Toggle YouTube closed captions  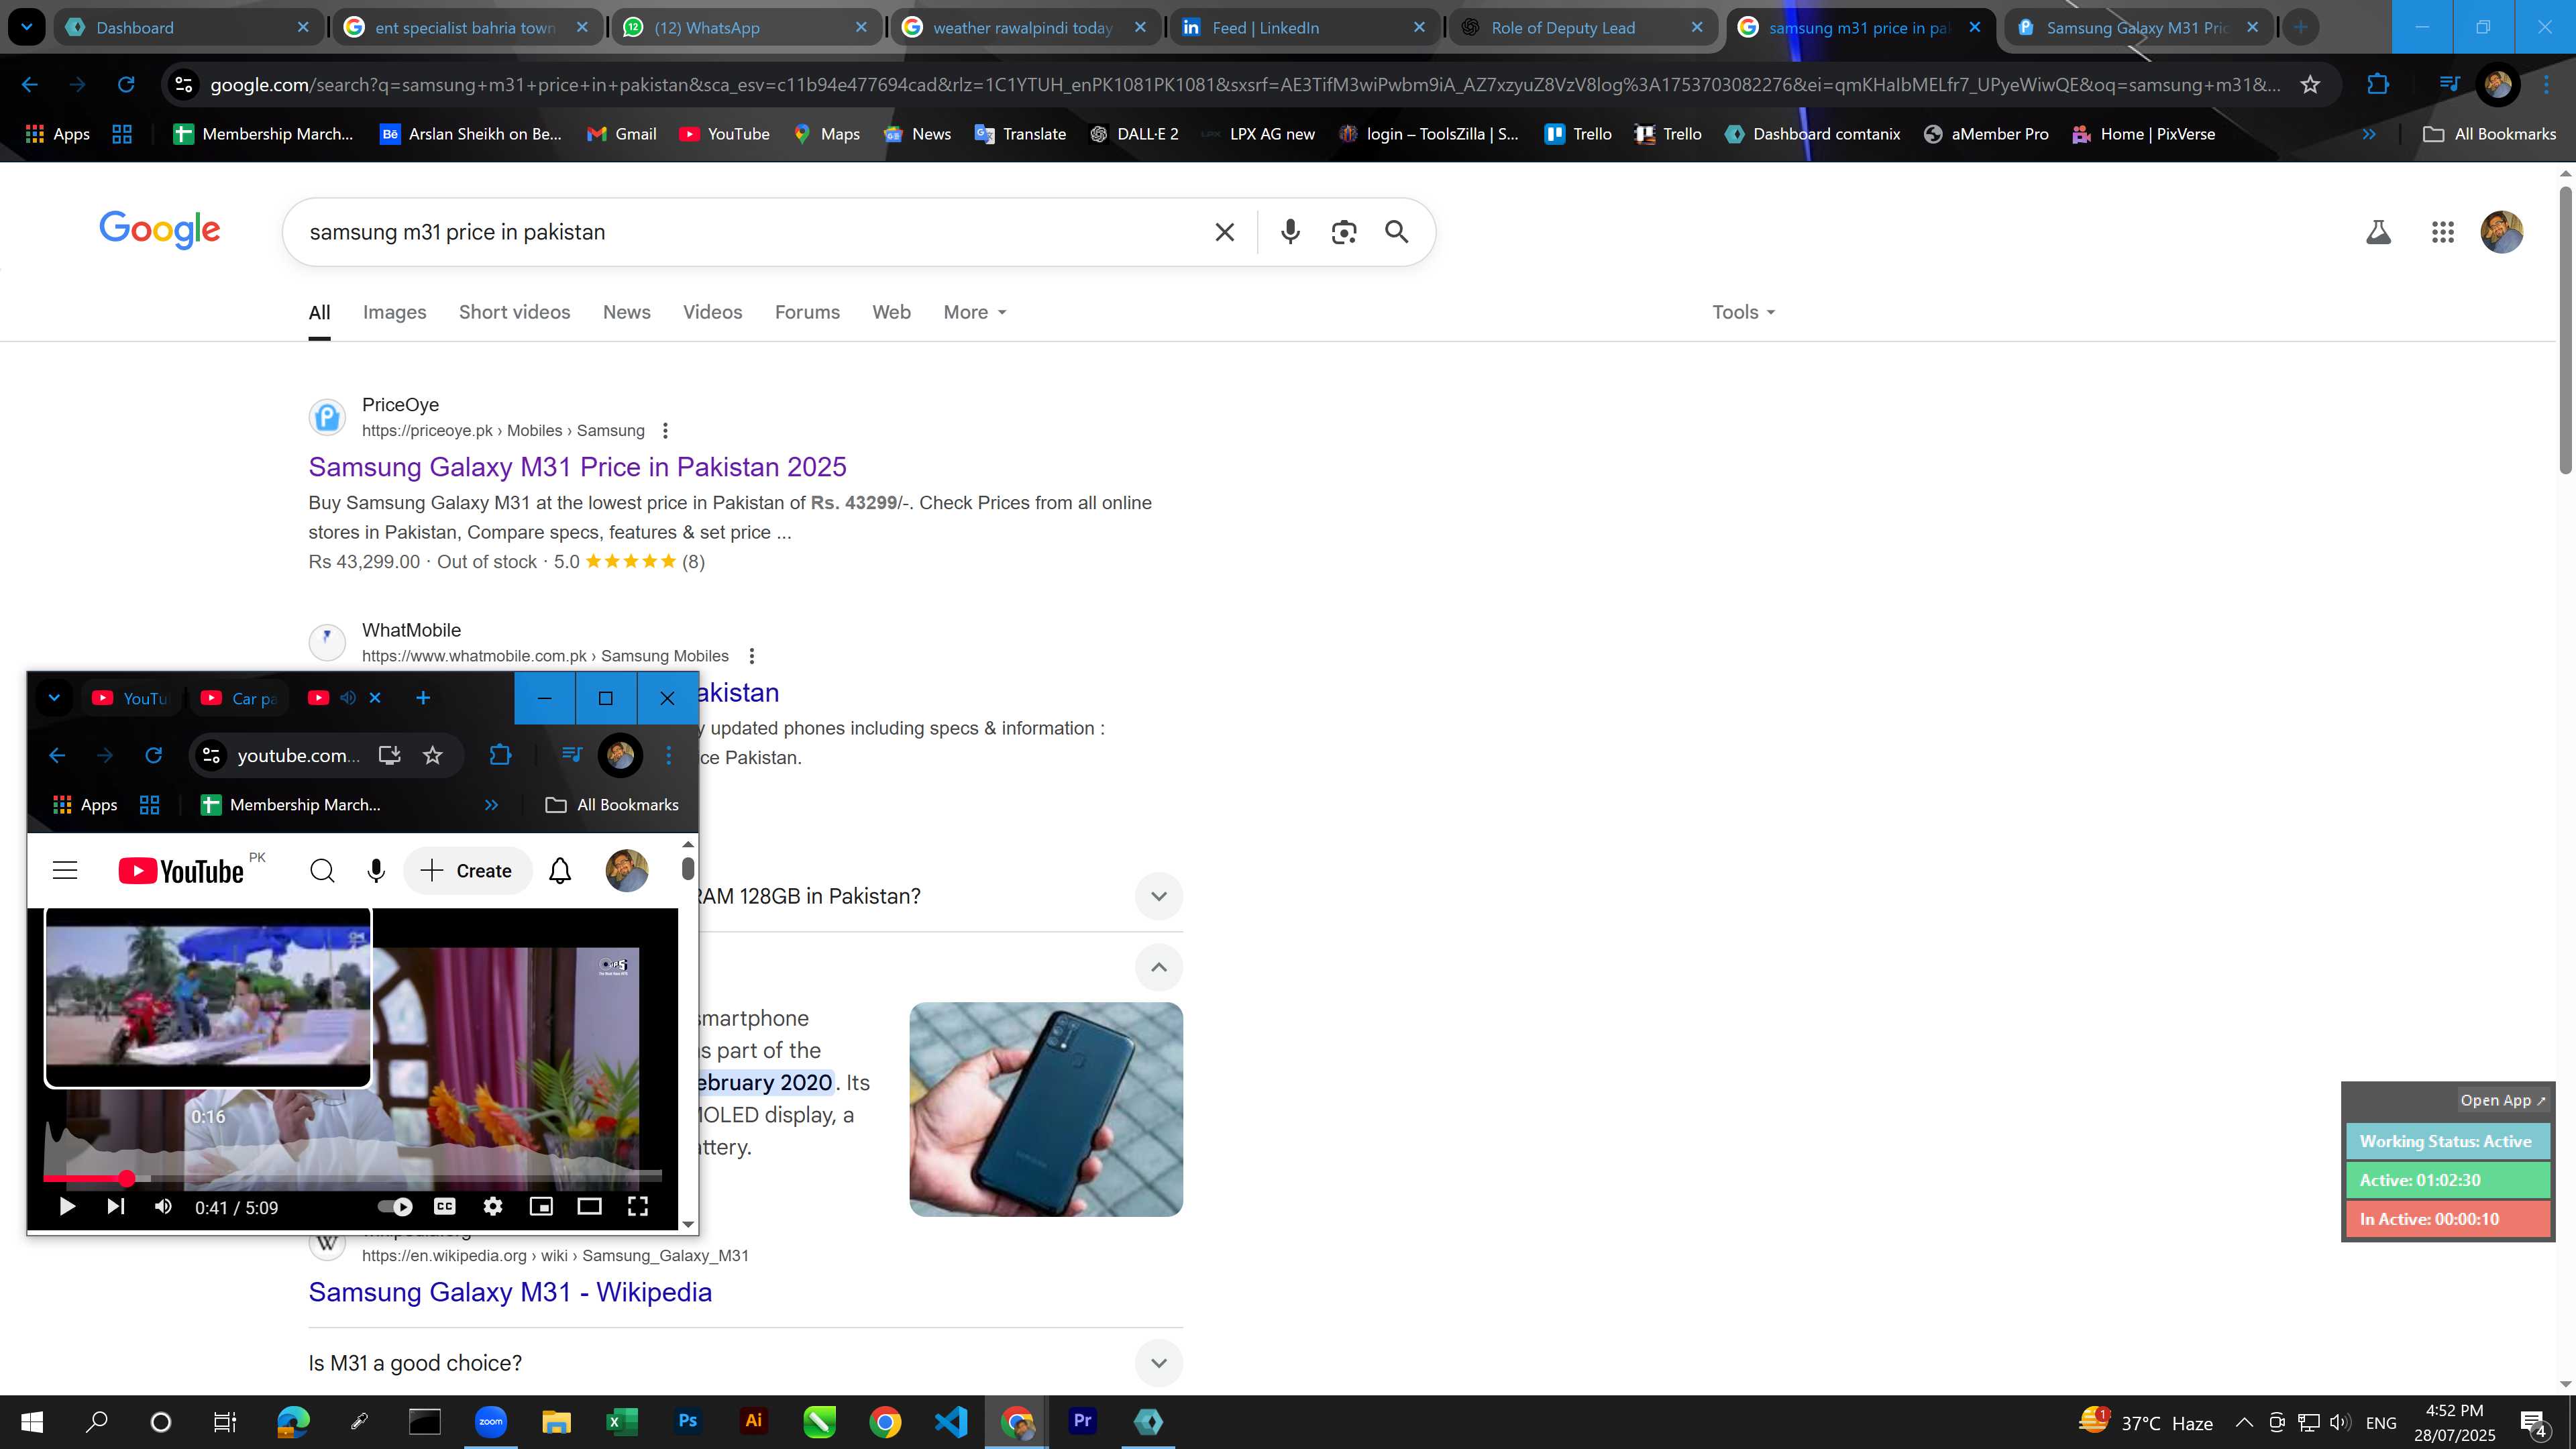pos(445,1207)
